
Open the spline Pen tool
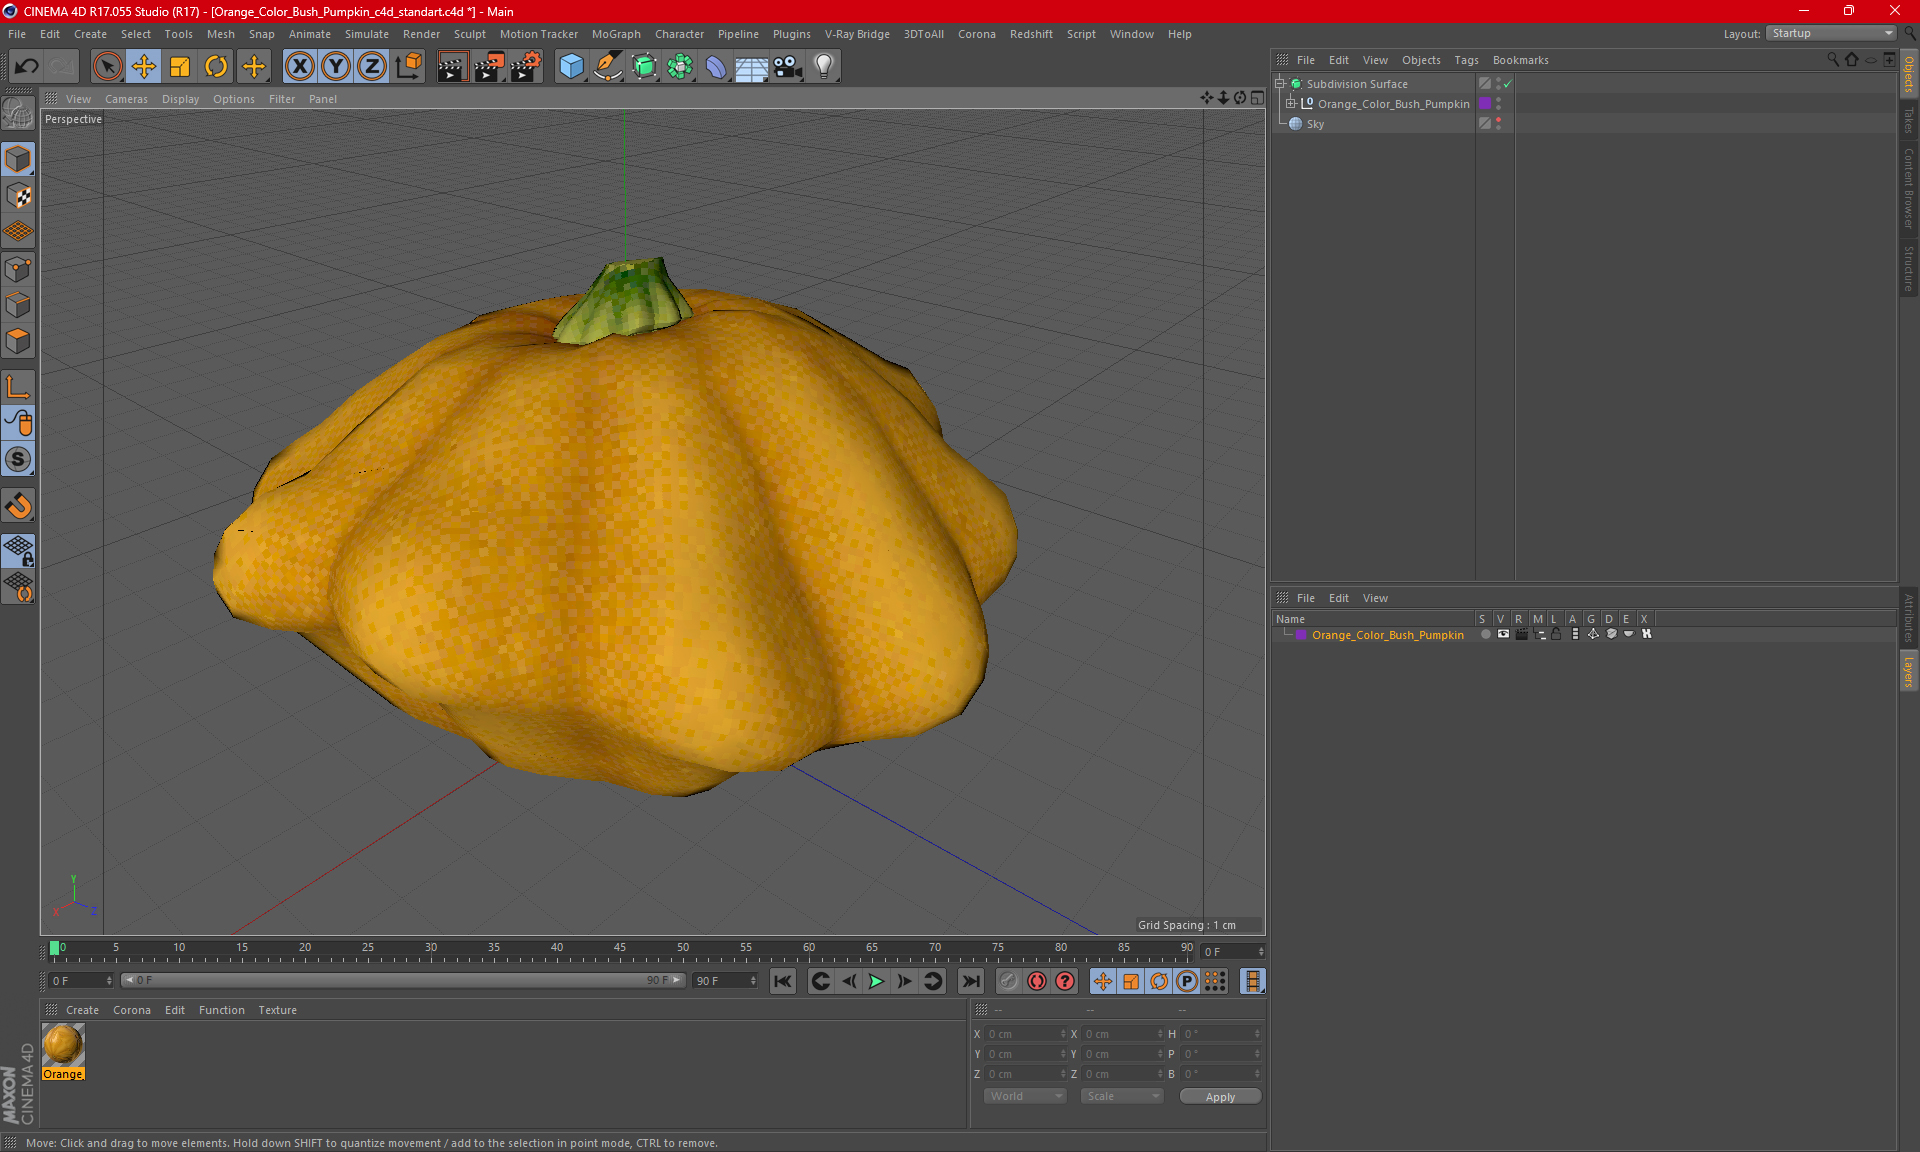click(x=608, y=66)
